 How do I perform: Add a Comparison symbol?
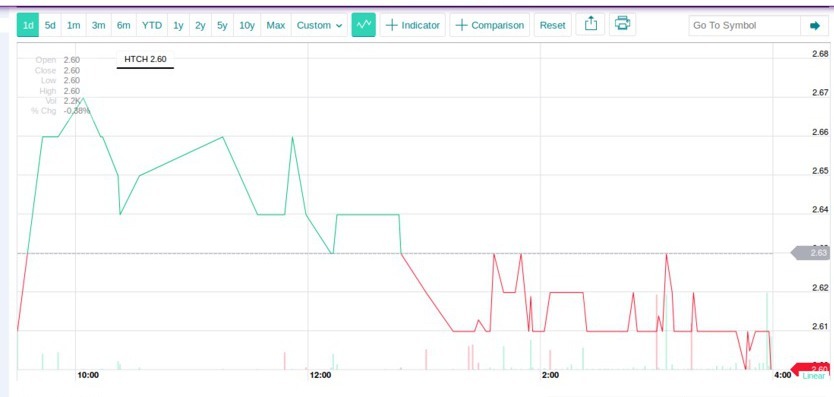tap(490, 25)
